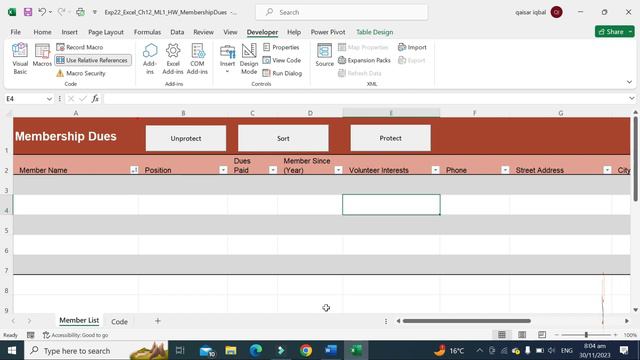
Task: Open Member Name filter dropdown
Action: (134, 170)
